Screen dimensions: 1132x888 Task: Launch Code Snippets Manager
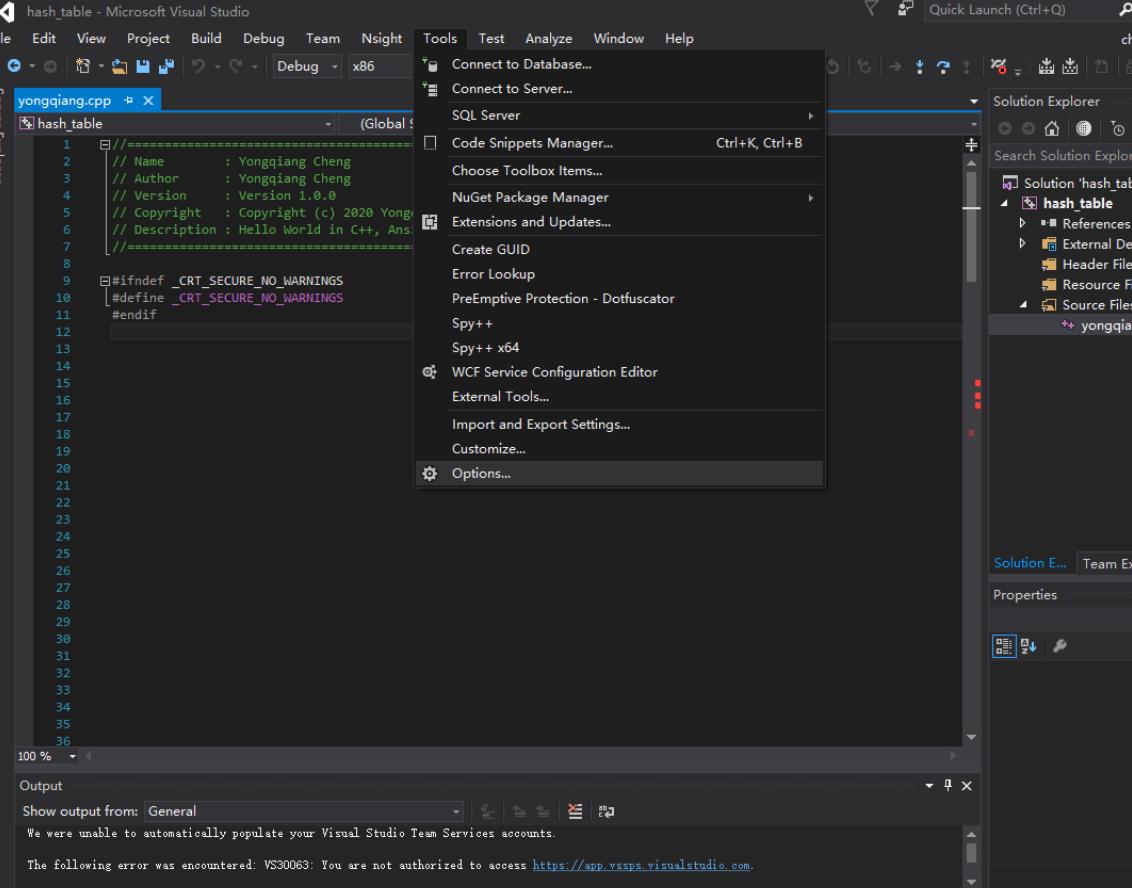click(x=532, y=143)
